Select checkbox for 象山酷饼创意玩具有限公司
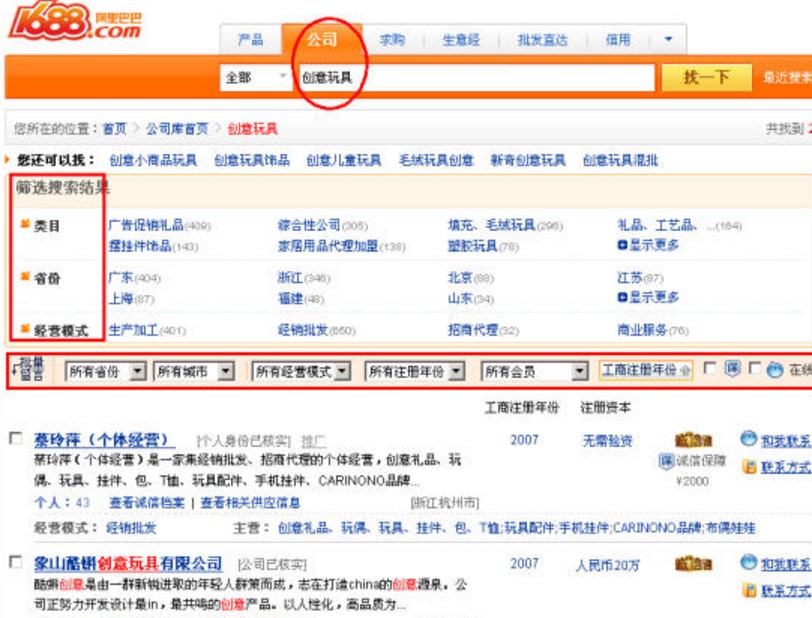Image resolution: width=812 pixels, height=618 pixels. (x=16, y=562)
